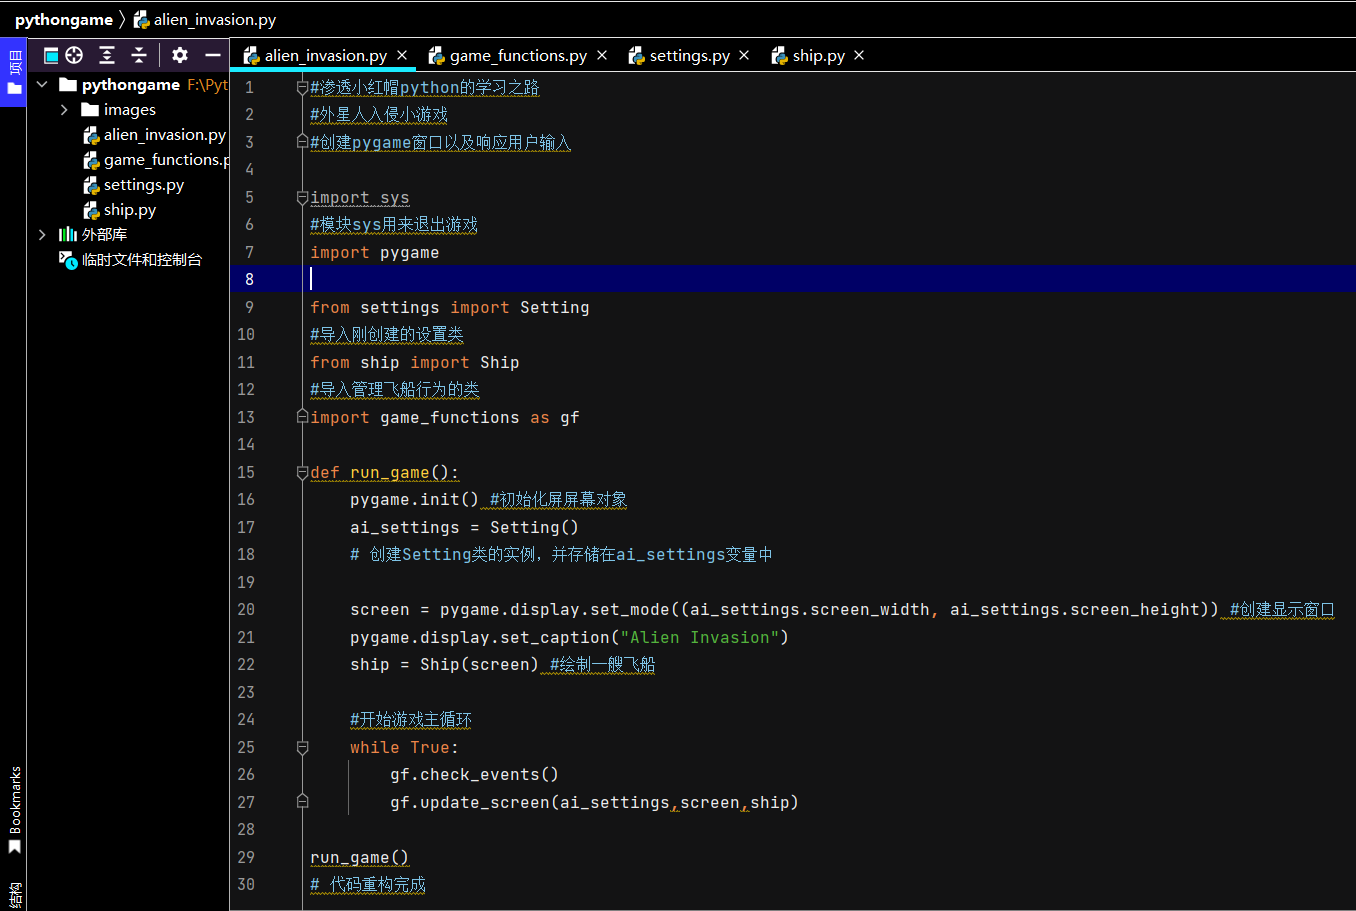Click pythongame breadcrumb in navigation bar
Viewport: 1356px width, 911px height.
64,19
